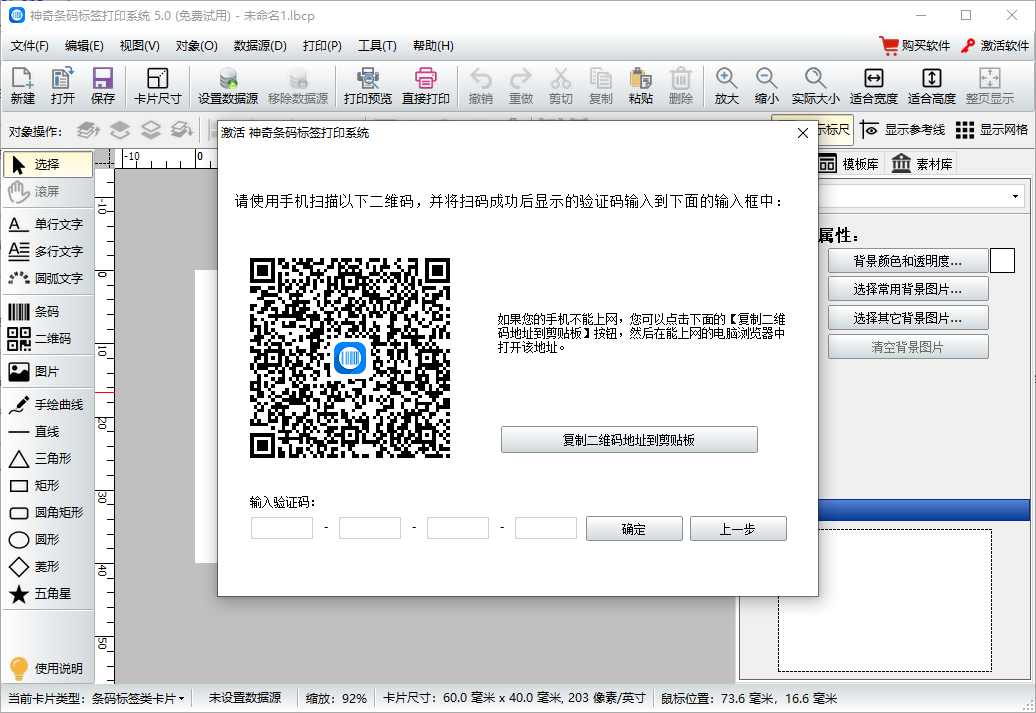Screen dimensions: 1036x713
Task: Switch to the 模板库 tab
Action: 850,164
